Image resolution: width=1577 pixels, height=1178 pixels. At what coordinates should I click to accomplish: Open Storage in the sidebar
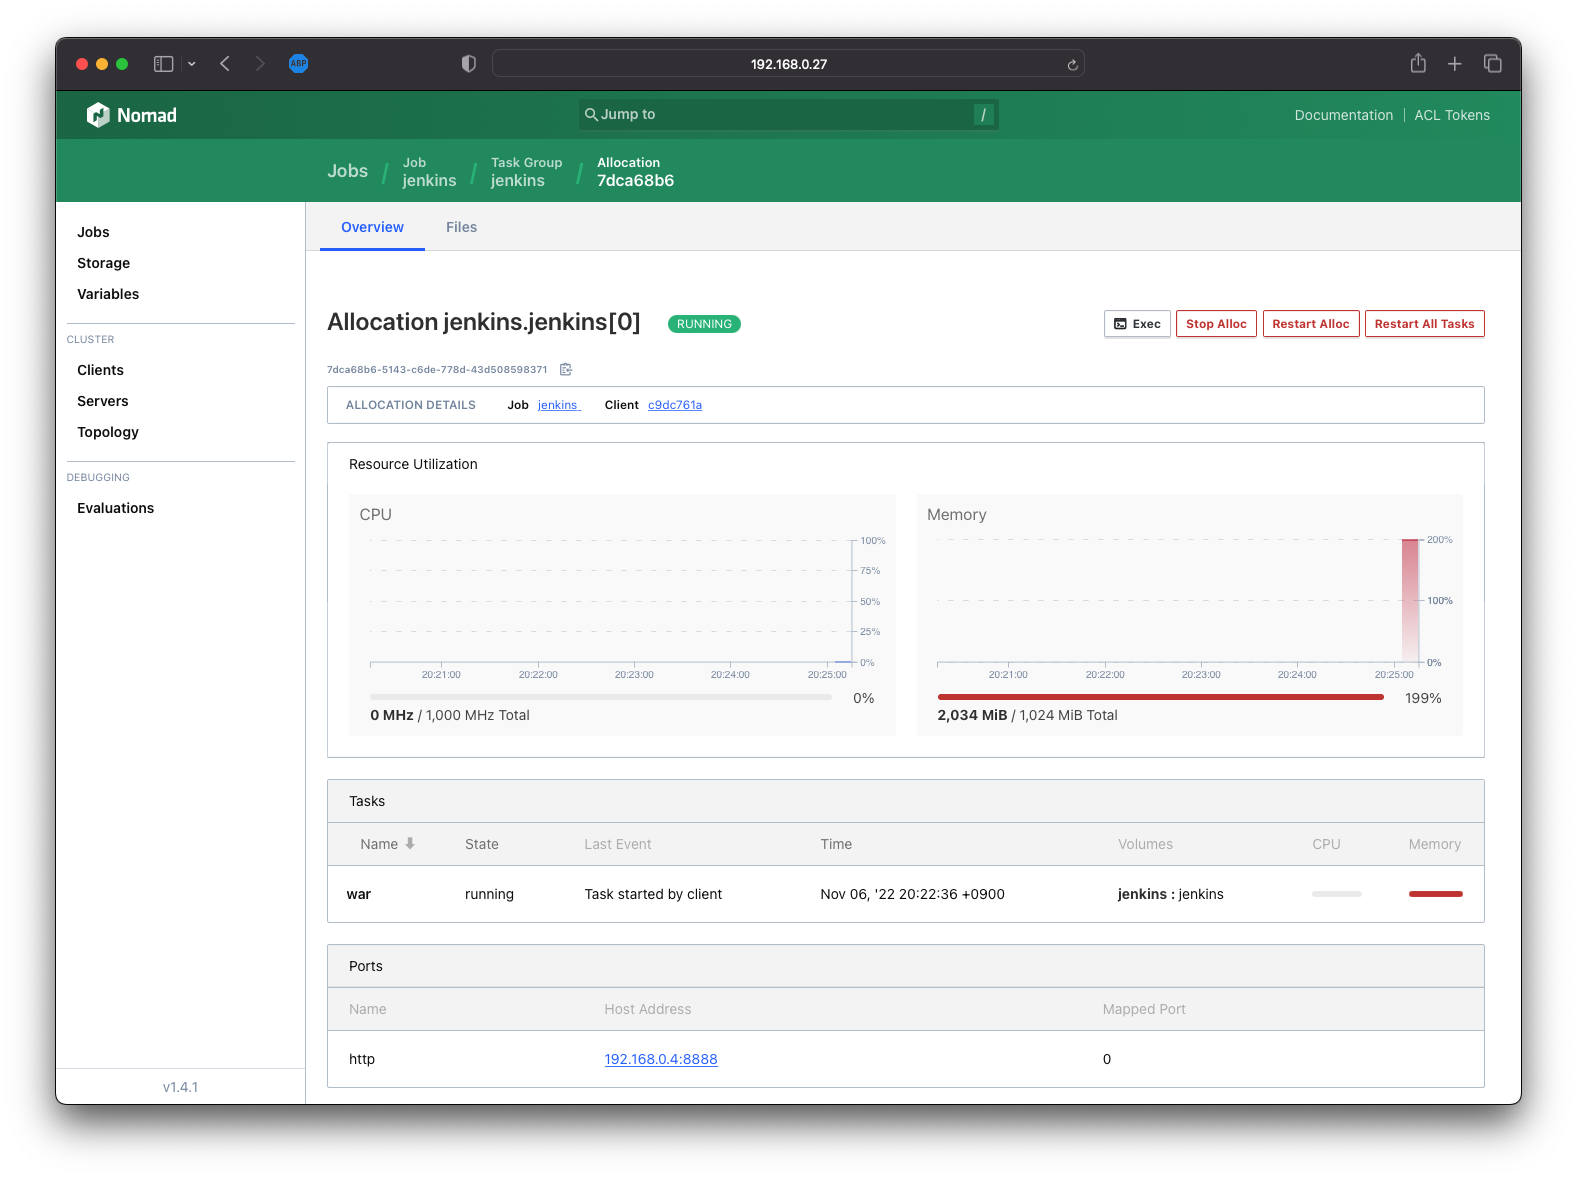103,263
